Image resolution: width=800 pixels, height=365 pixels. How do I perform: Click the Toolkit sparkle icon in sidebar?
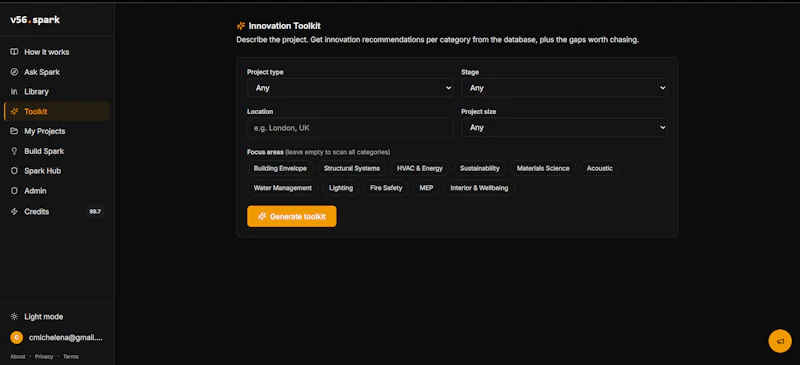pyautogui.click(x=14, y=111)
